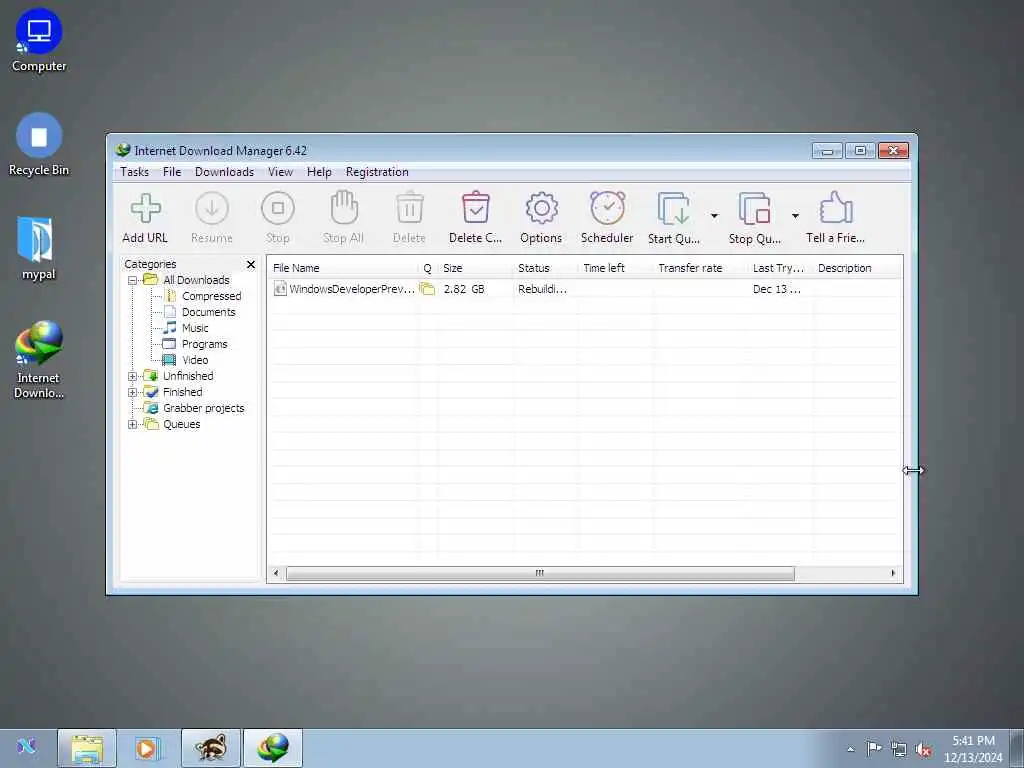Open file explorer from taskbar
This screenshot has height=768, width=1024.
(x=87, y=748)
